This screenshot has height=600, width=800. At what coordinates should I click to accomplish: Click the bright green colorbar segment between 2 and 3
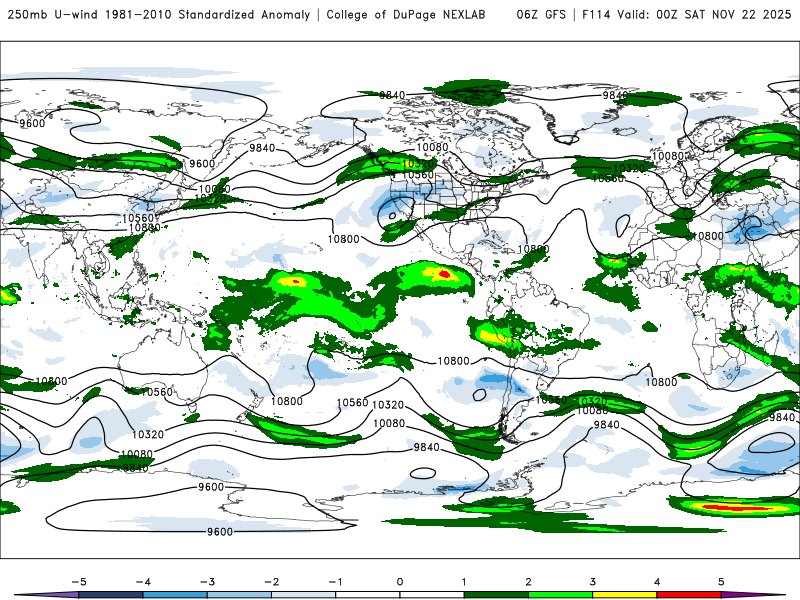coord(560,595)
